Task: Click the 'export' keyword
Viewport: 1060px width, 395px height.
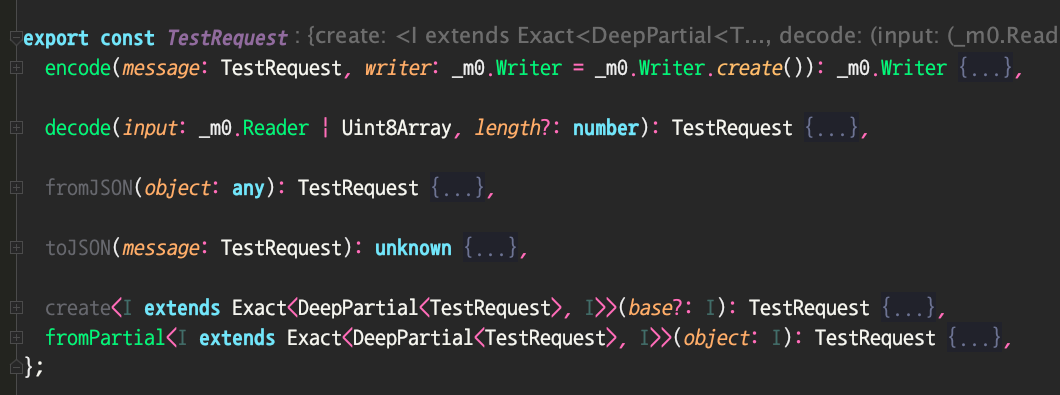Action: [56, 39]
